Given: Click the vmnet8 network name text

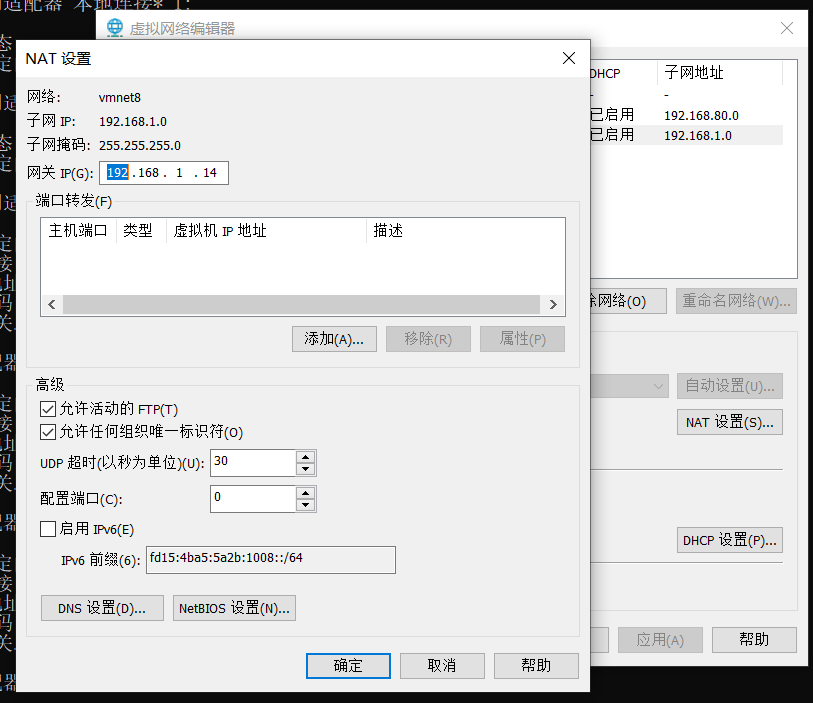Looking at the screenshot, I should [120, 97].
